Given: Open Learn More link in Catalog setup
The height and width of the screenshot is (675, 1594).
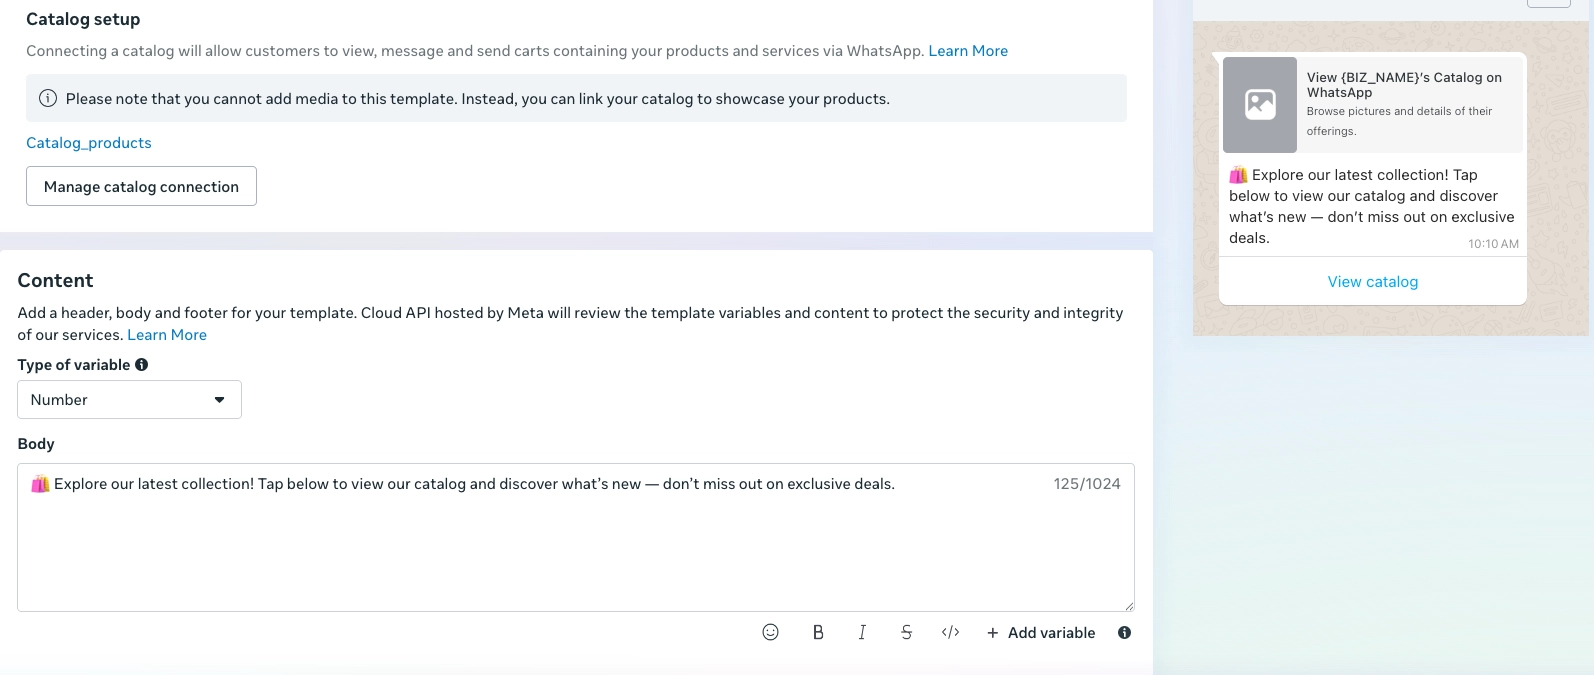Looking at the screenshot, I should (967, 51).
